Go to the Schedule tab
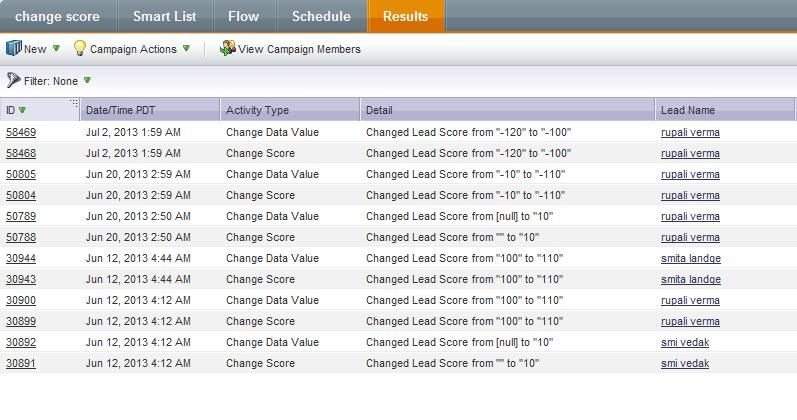797x420 pixels. click(321, 16)
